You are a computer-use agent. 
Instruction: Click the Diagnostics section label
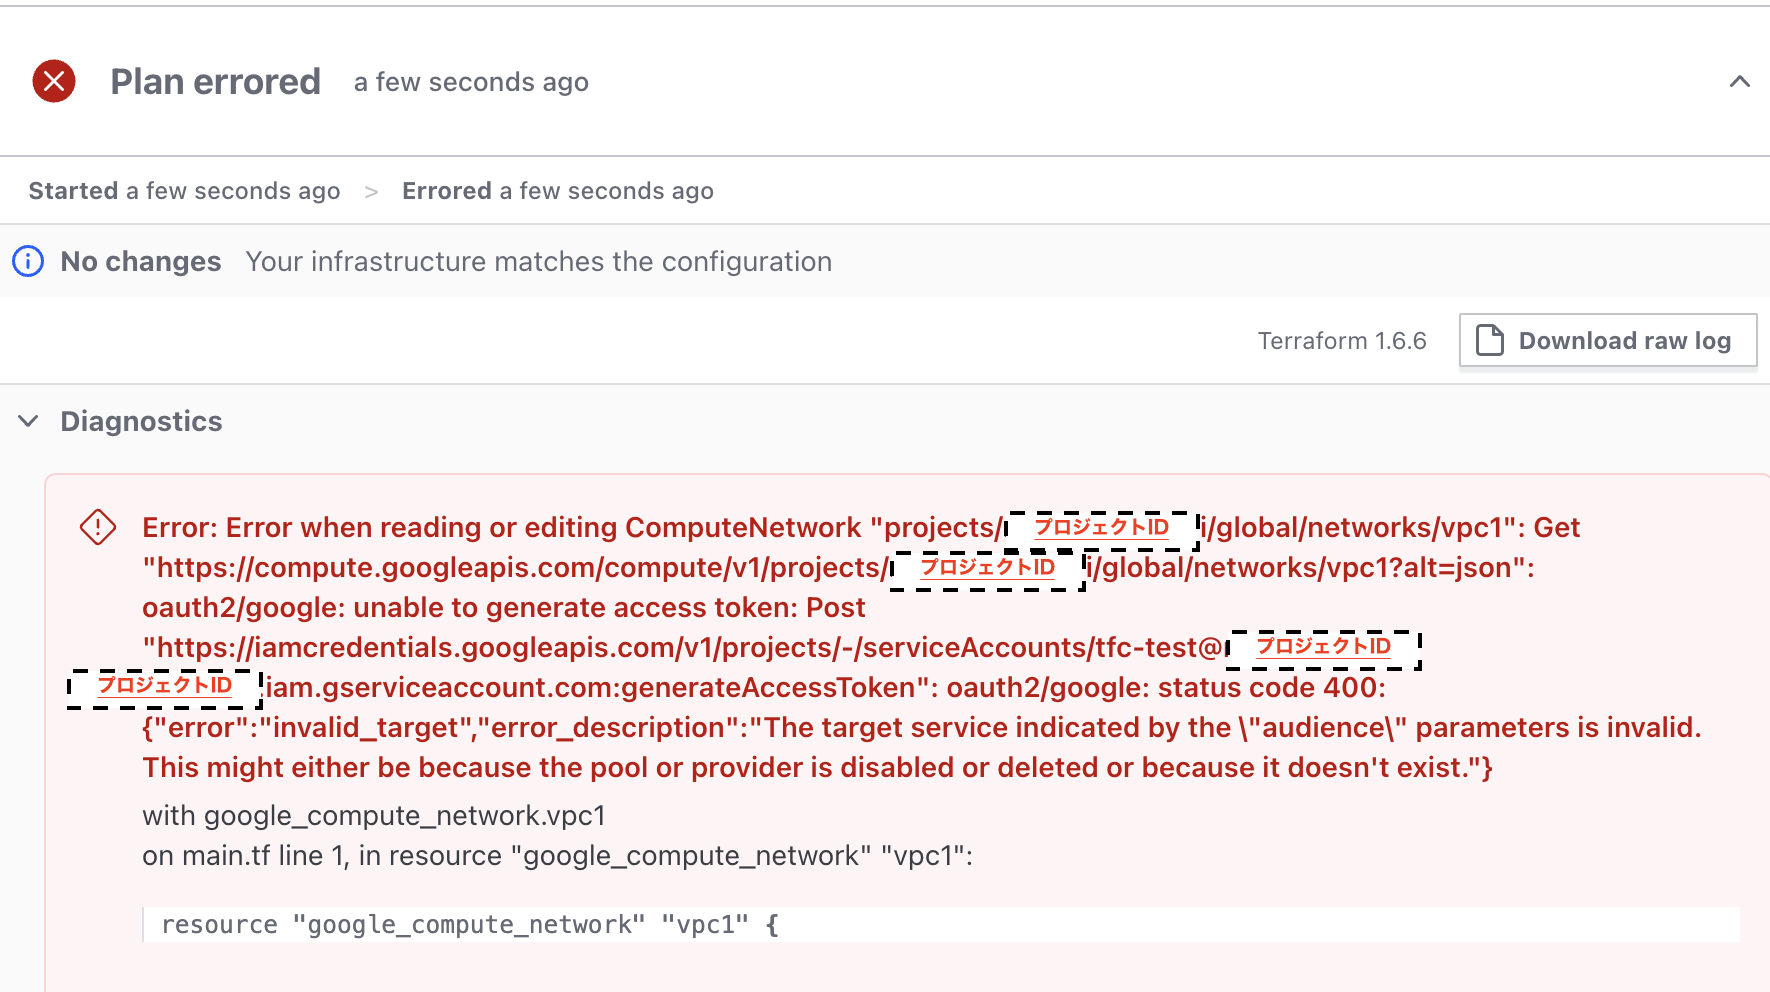[x=142, y=421]
